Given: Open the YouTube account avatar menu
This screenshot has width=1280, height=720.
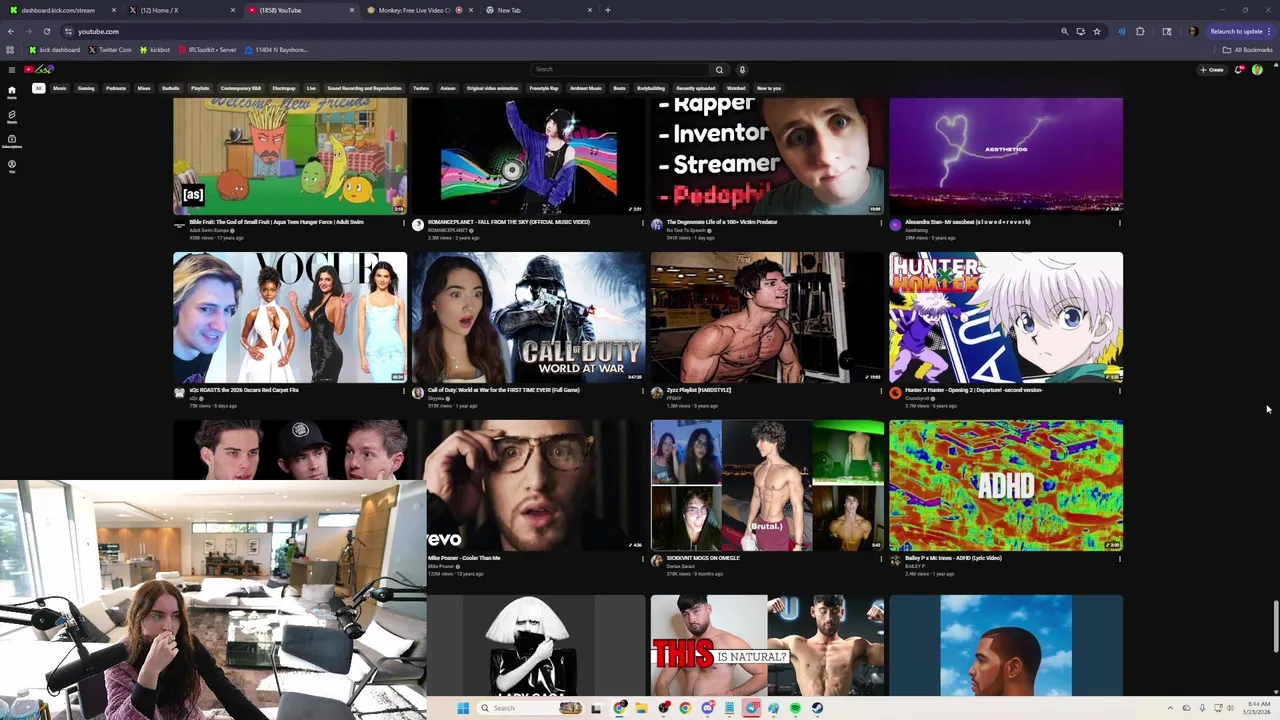Looking at the screenshot, I should pos(1257,69).
